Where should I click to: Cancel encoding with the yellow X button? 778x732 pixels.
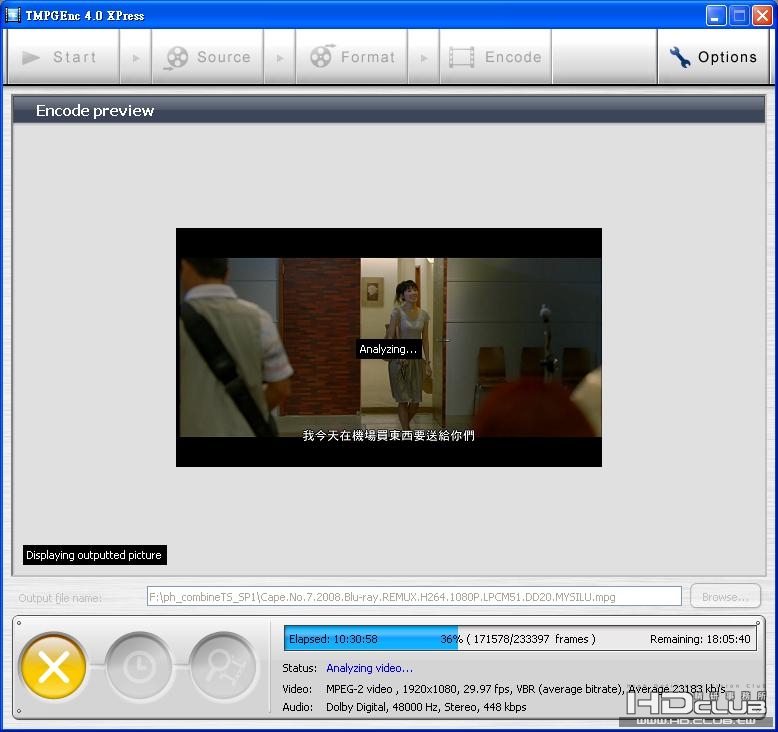tap(54, 666)
